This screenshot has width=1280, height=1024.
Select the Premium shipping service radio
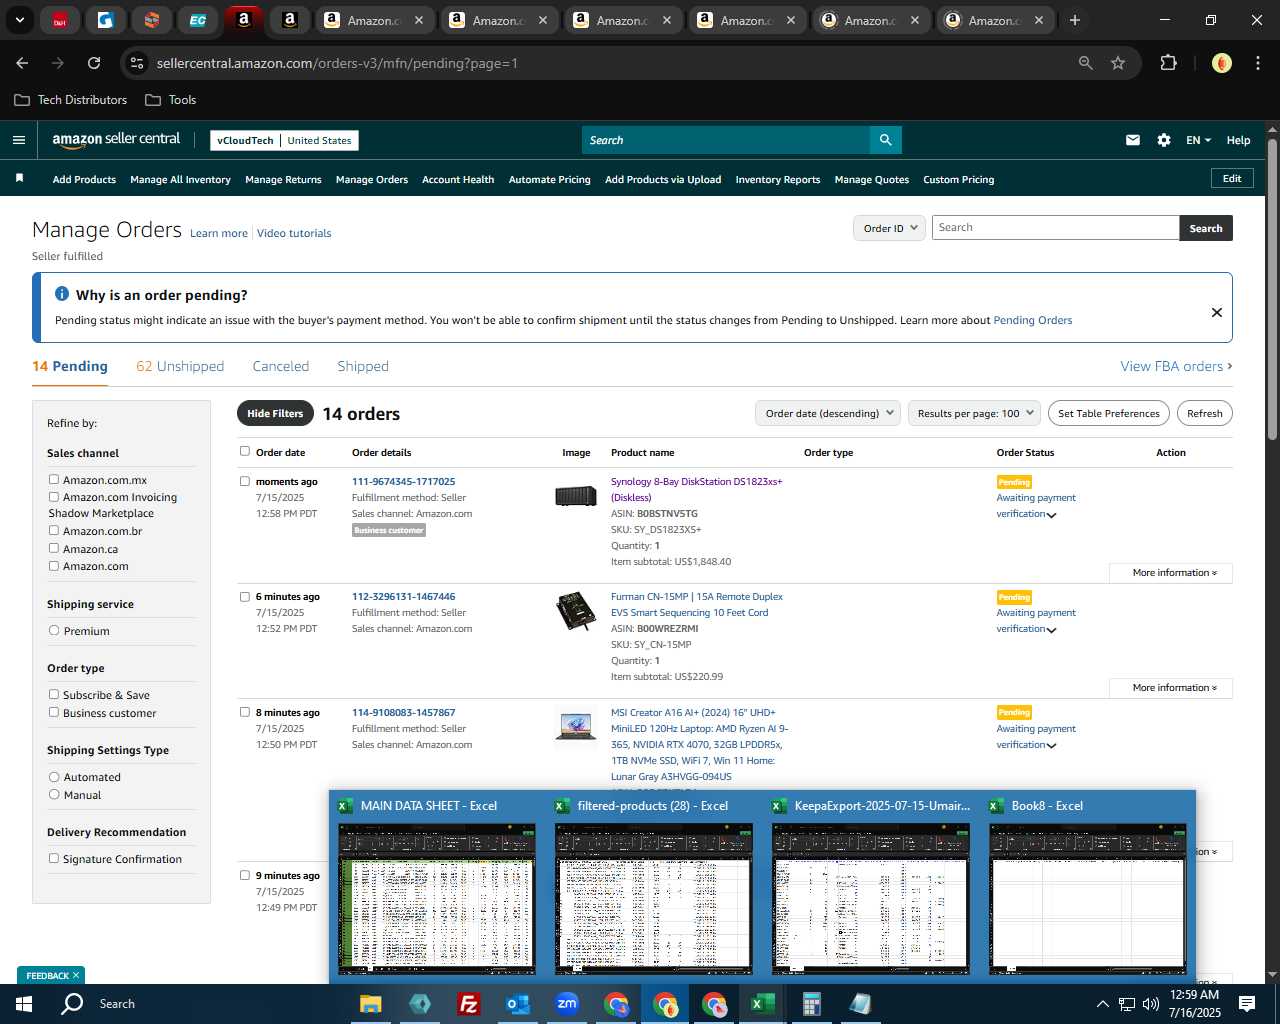[54, 631]
